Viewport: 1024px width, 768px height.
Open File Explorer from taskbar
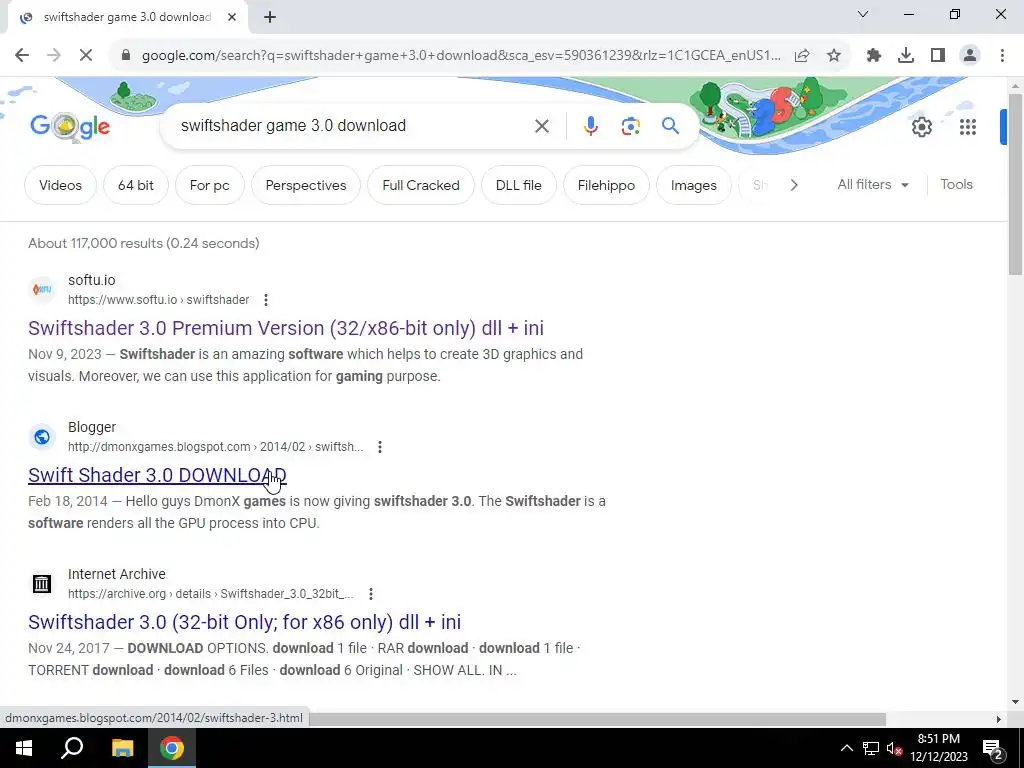[122, 748]
